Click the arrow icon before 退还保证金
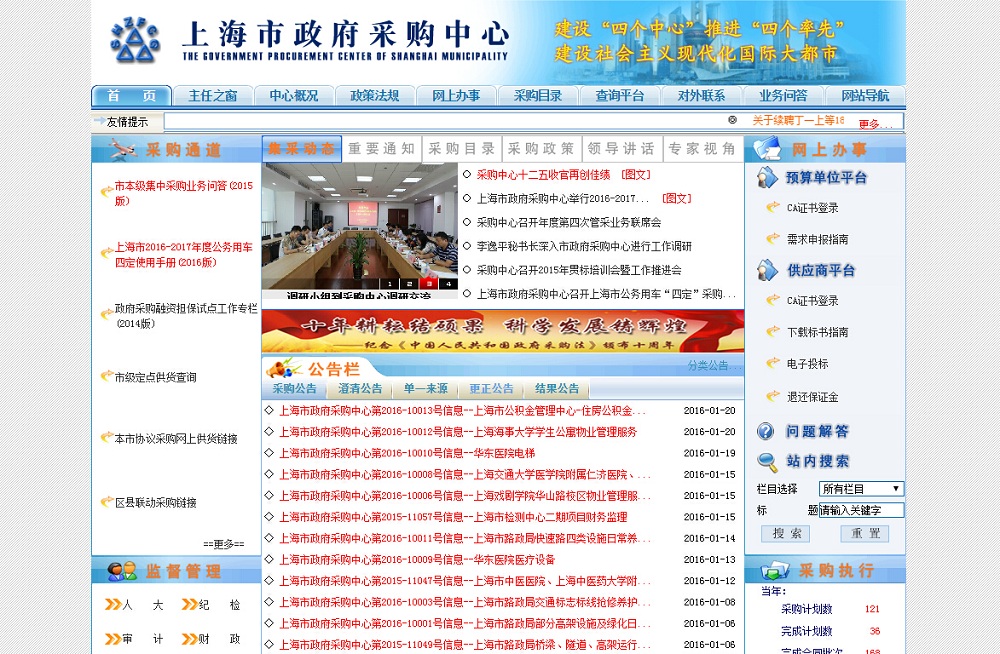Image resolution: width=1000 pixels, height=654 pixels. pyautogui.click(x=772, y=396)
